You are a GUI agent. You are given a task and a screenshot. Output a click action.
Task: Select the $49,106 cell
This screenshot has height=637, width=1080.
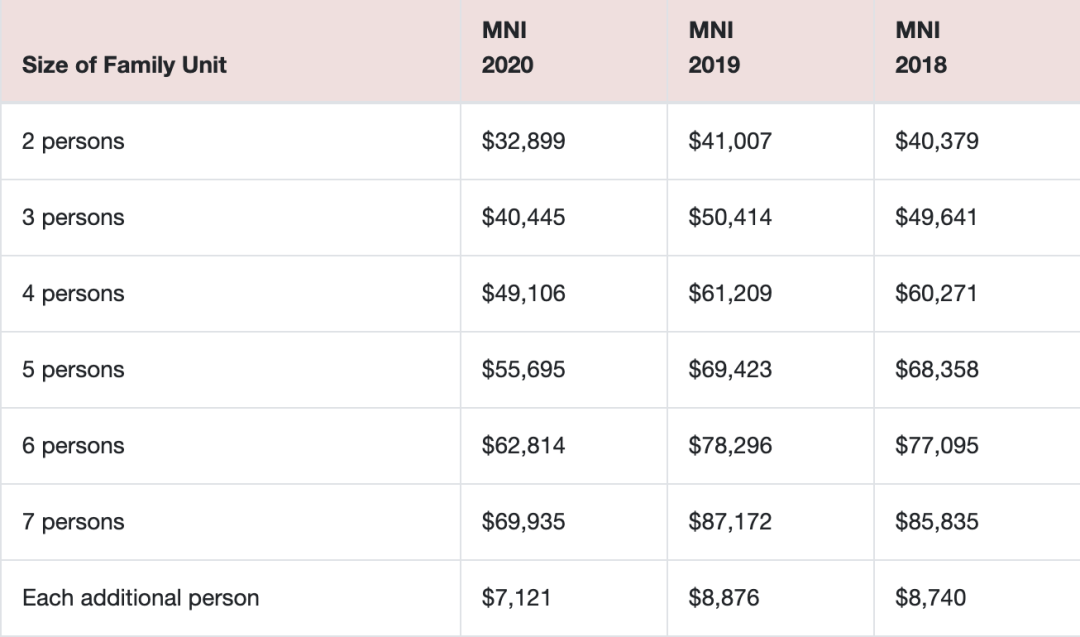point(523,293)
